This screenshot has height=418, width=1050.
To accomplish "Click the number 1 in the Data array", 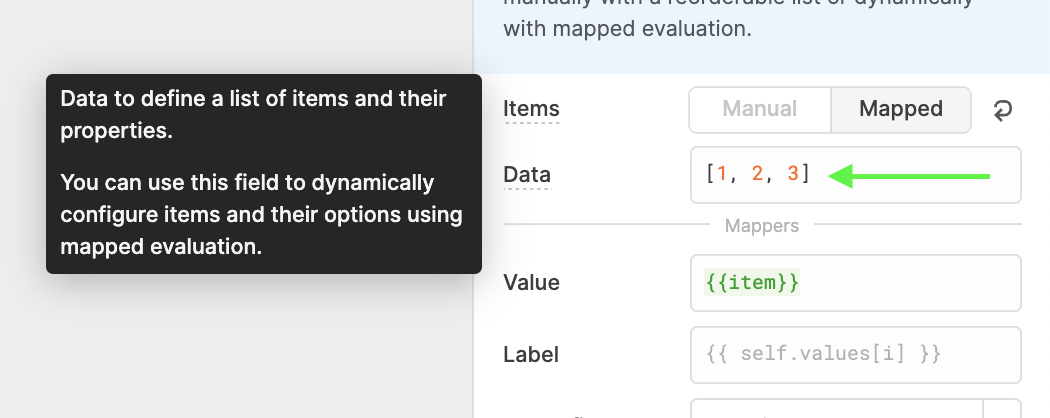I will [721, 174].
